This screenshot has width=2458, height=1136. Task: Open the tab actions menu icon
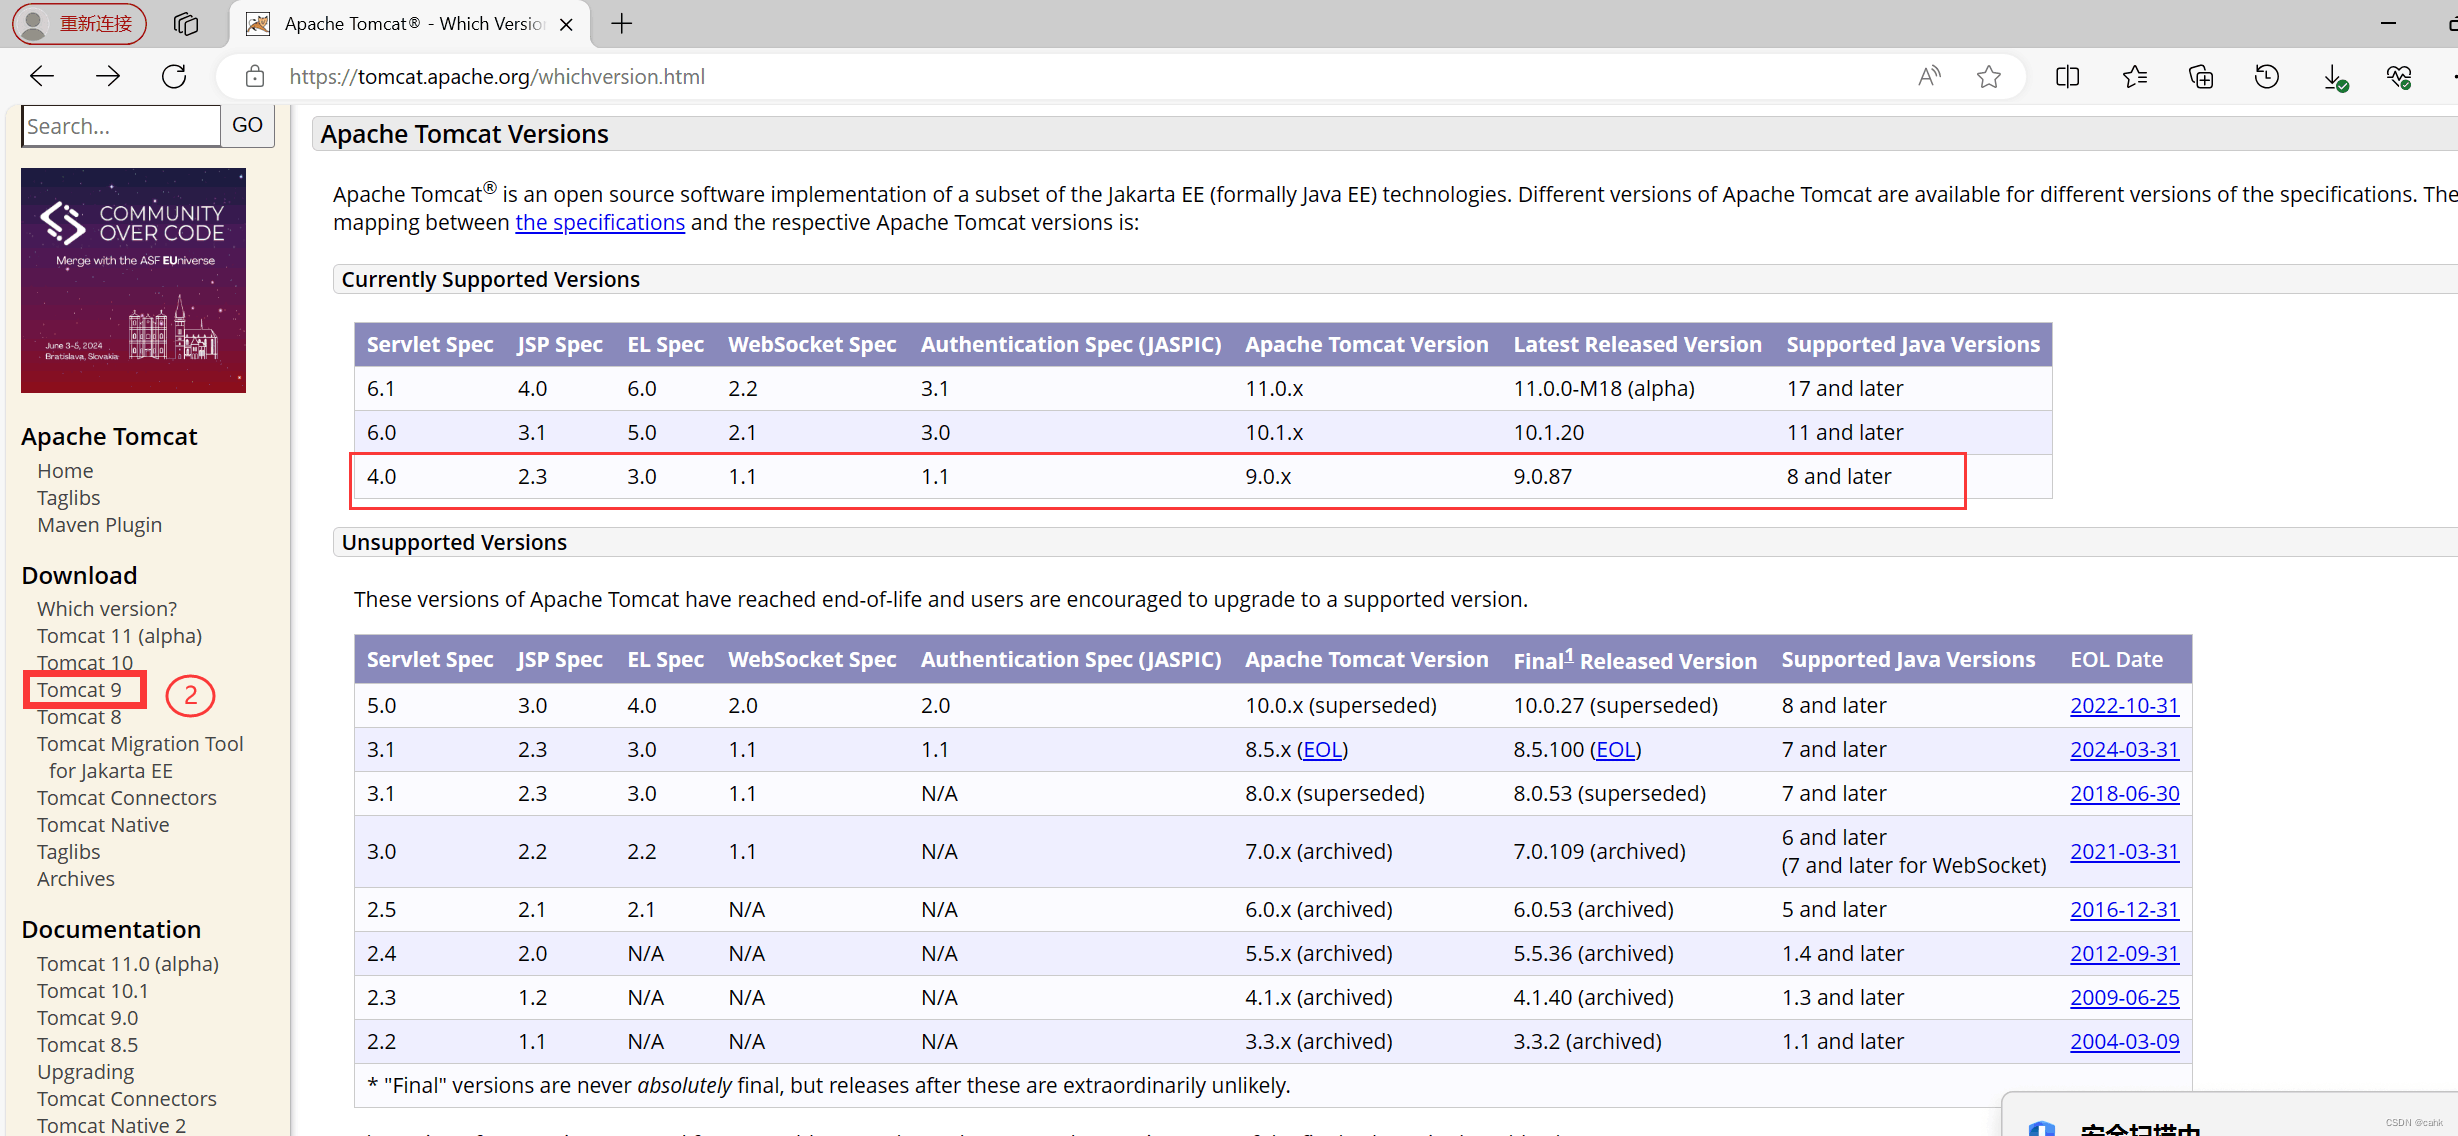pos(186,23)
